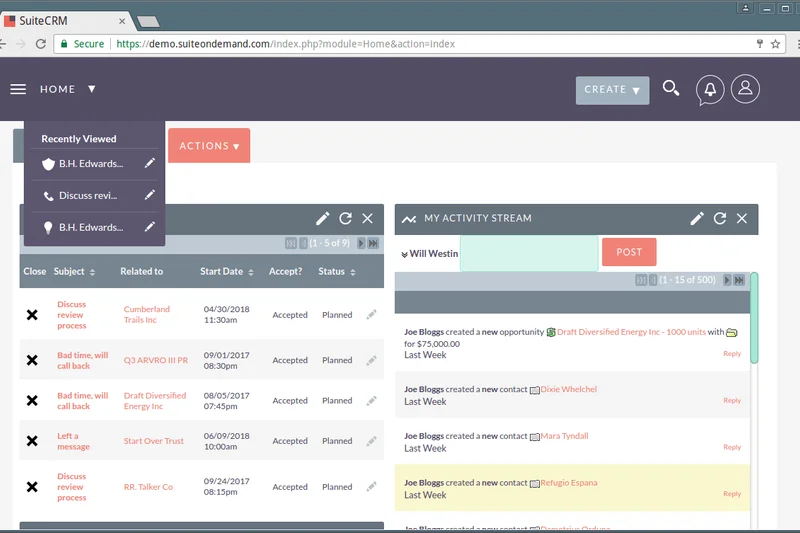Open the hamburger navigation menu
800x533 pixels.
pos(18,89)
